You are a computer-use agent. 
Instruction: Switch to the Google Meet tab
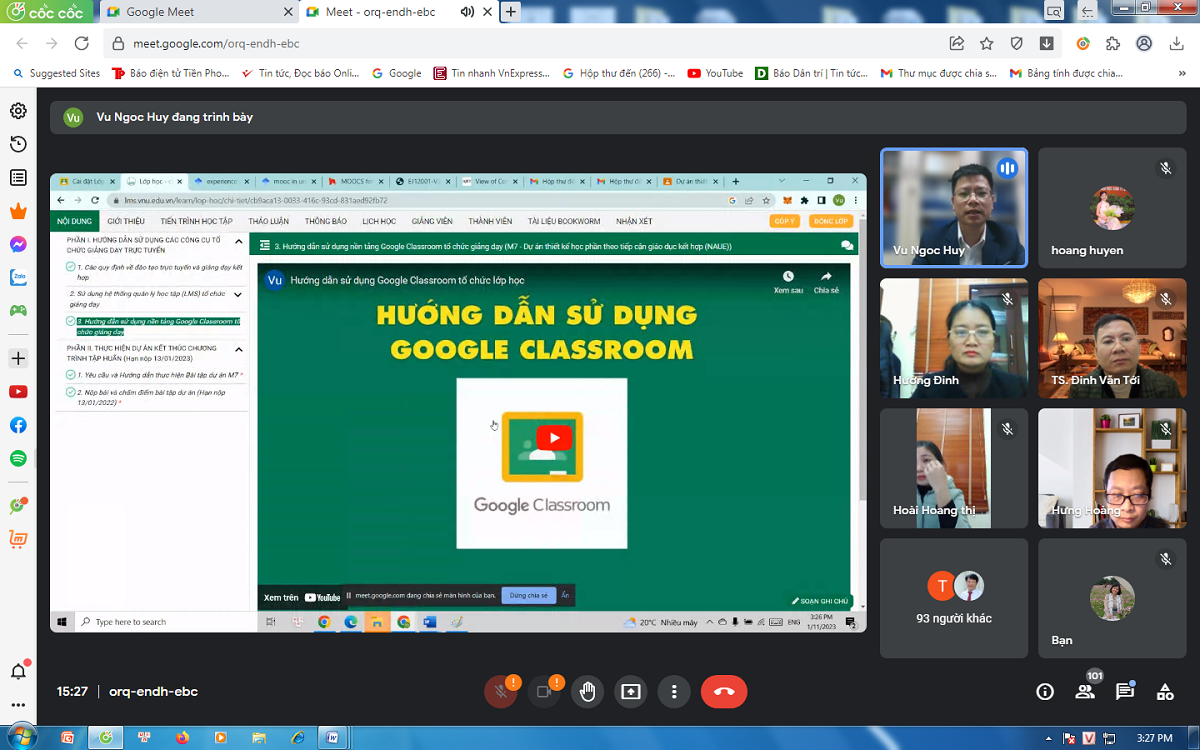click(x=198, y=12)
